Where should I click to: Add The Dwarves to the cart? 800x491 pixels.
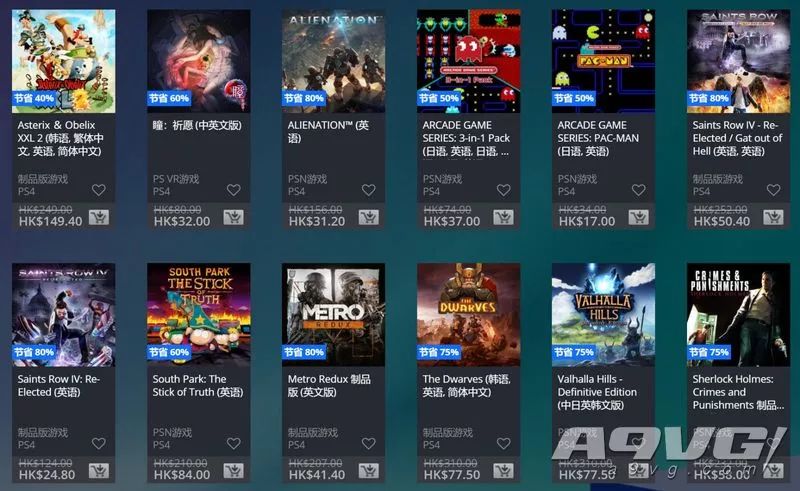[x=503, y=471]
